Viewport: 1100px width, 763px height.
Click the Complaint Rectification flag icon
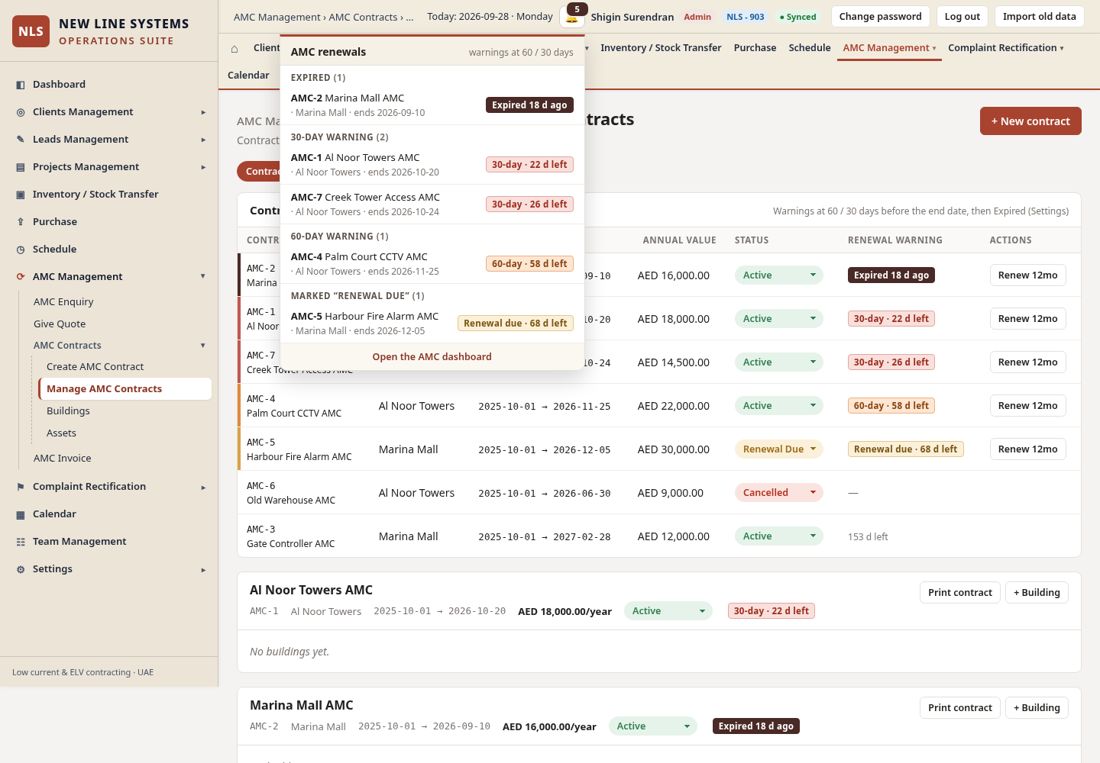20,487
